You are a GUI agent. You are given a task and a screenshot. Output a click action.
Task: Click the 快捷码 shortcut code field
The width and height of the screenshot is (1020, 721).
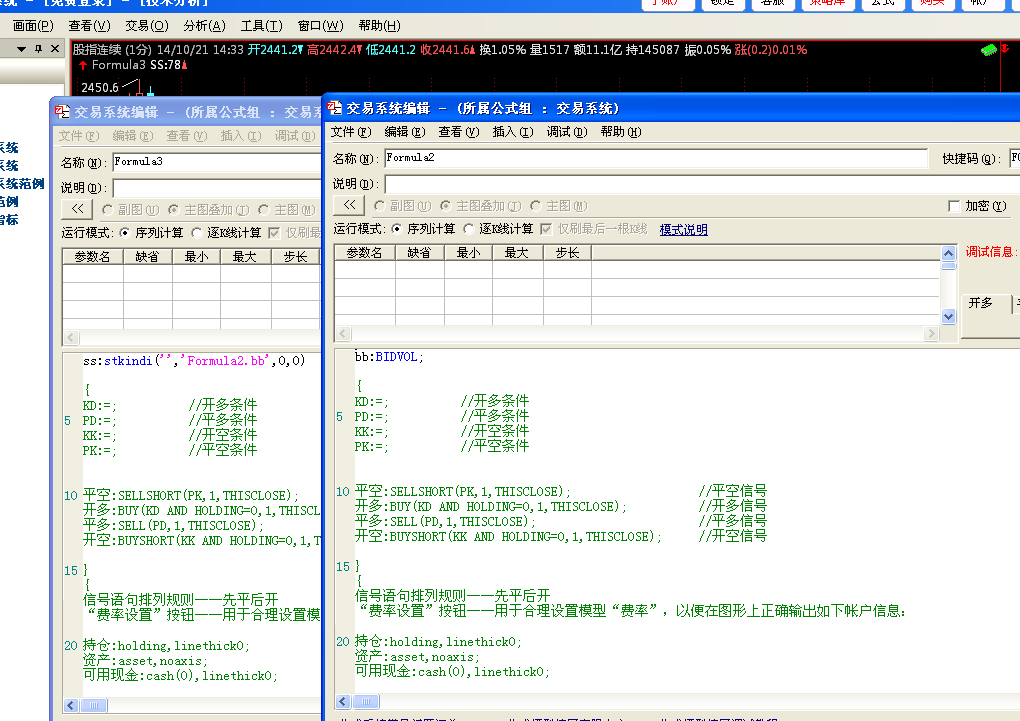click(x=1015, y=158)
